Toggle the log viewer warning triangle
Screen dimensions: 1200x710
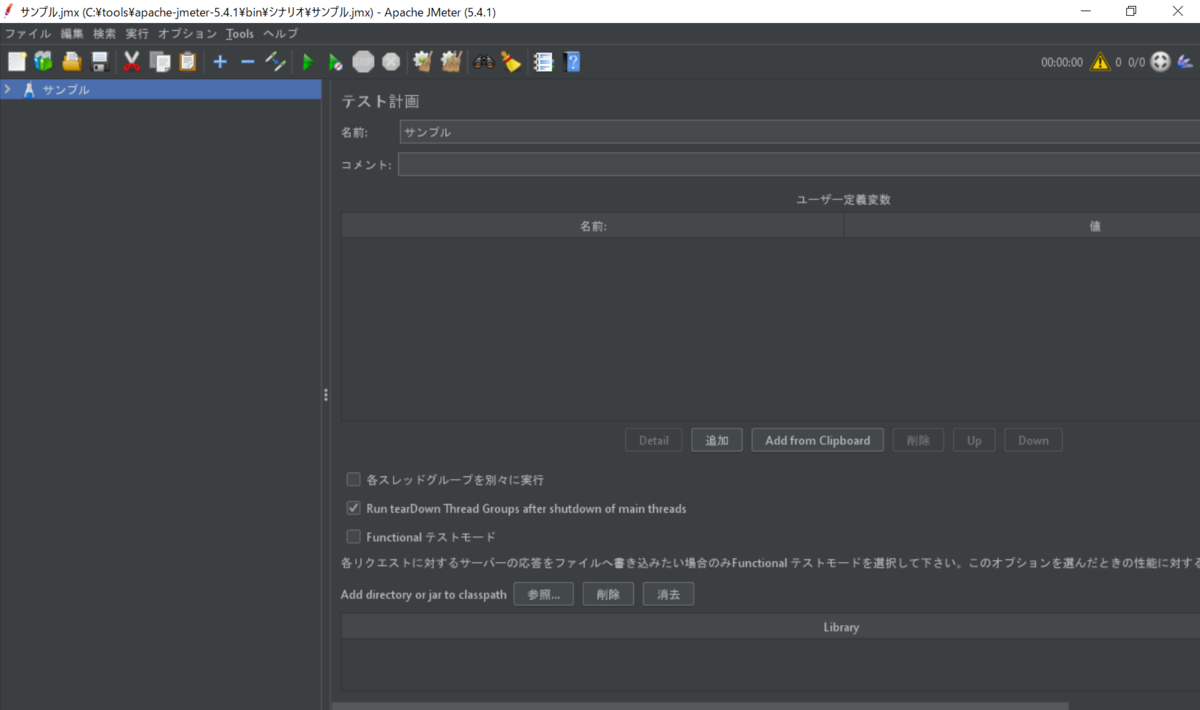coord(1099,61)
